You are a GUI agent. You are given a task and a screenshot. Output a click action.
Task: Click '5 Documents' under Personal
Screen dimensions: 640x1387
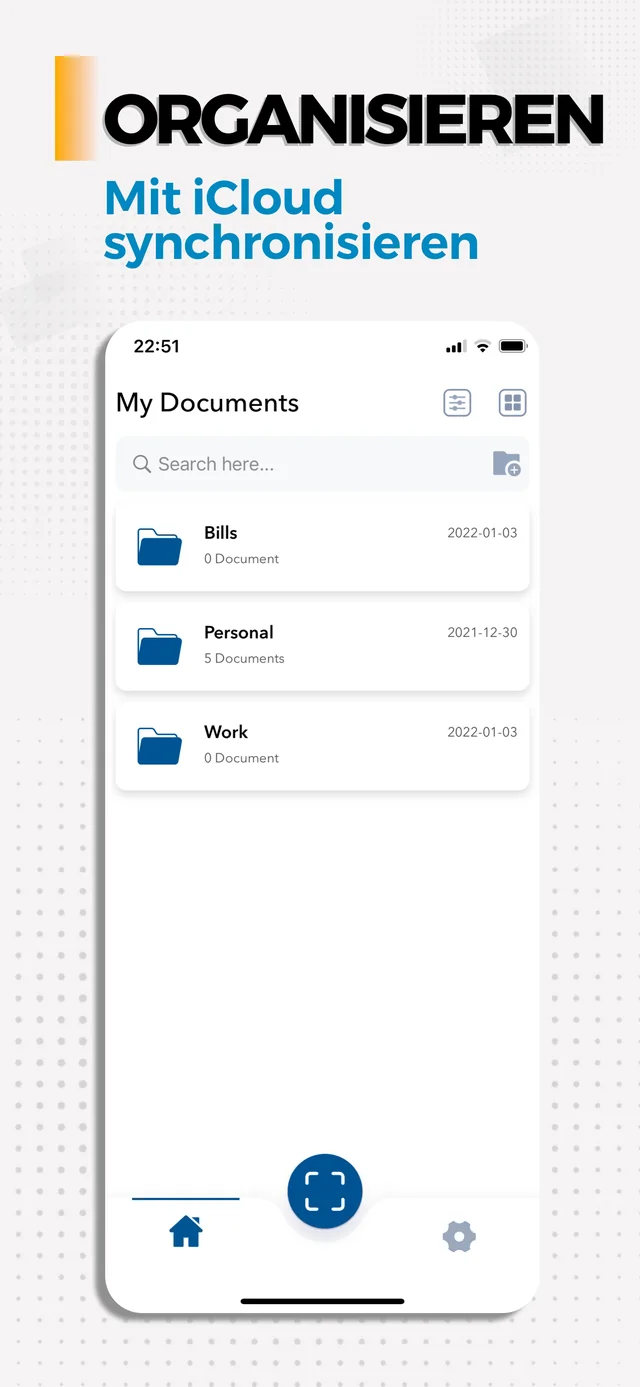tap(244, 658)
